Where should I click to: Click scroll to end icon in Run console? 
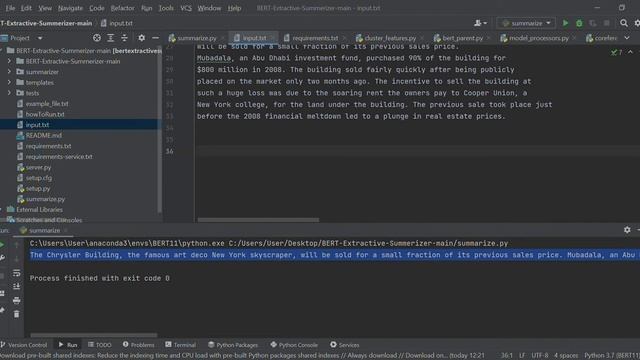[16, 287]
